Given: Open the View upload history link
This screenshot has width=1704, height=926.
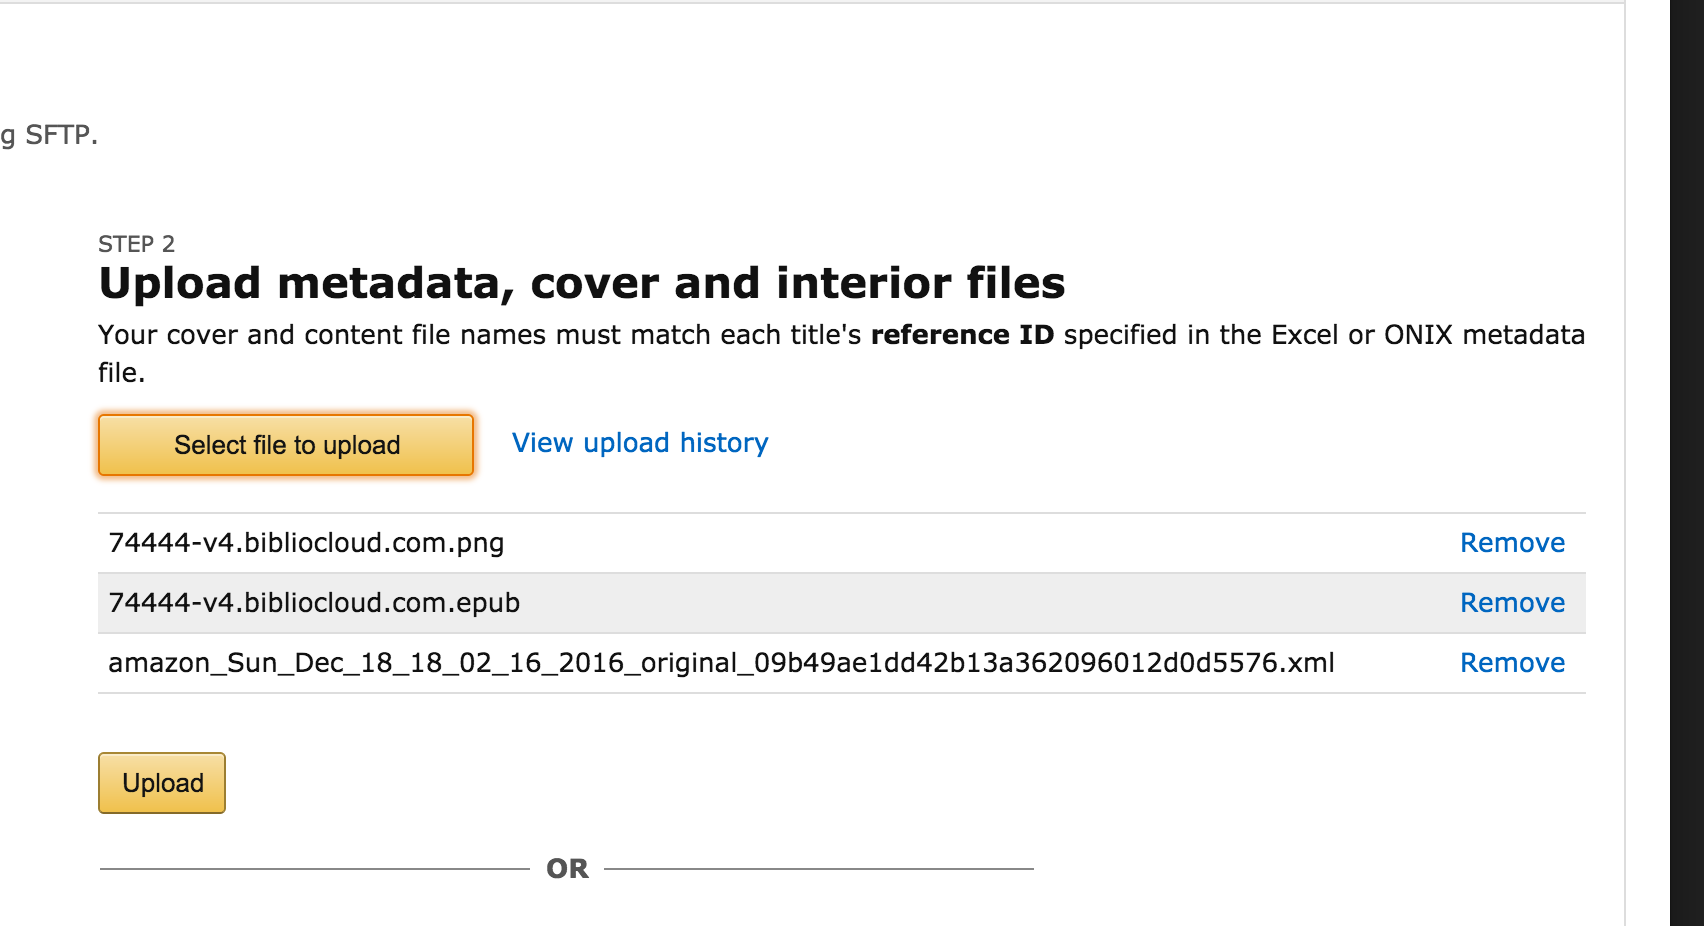Looking at the screenshot, I should click(640, 443).
